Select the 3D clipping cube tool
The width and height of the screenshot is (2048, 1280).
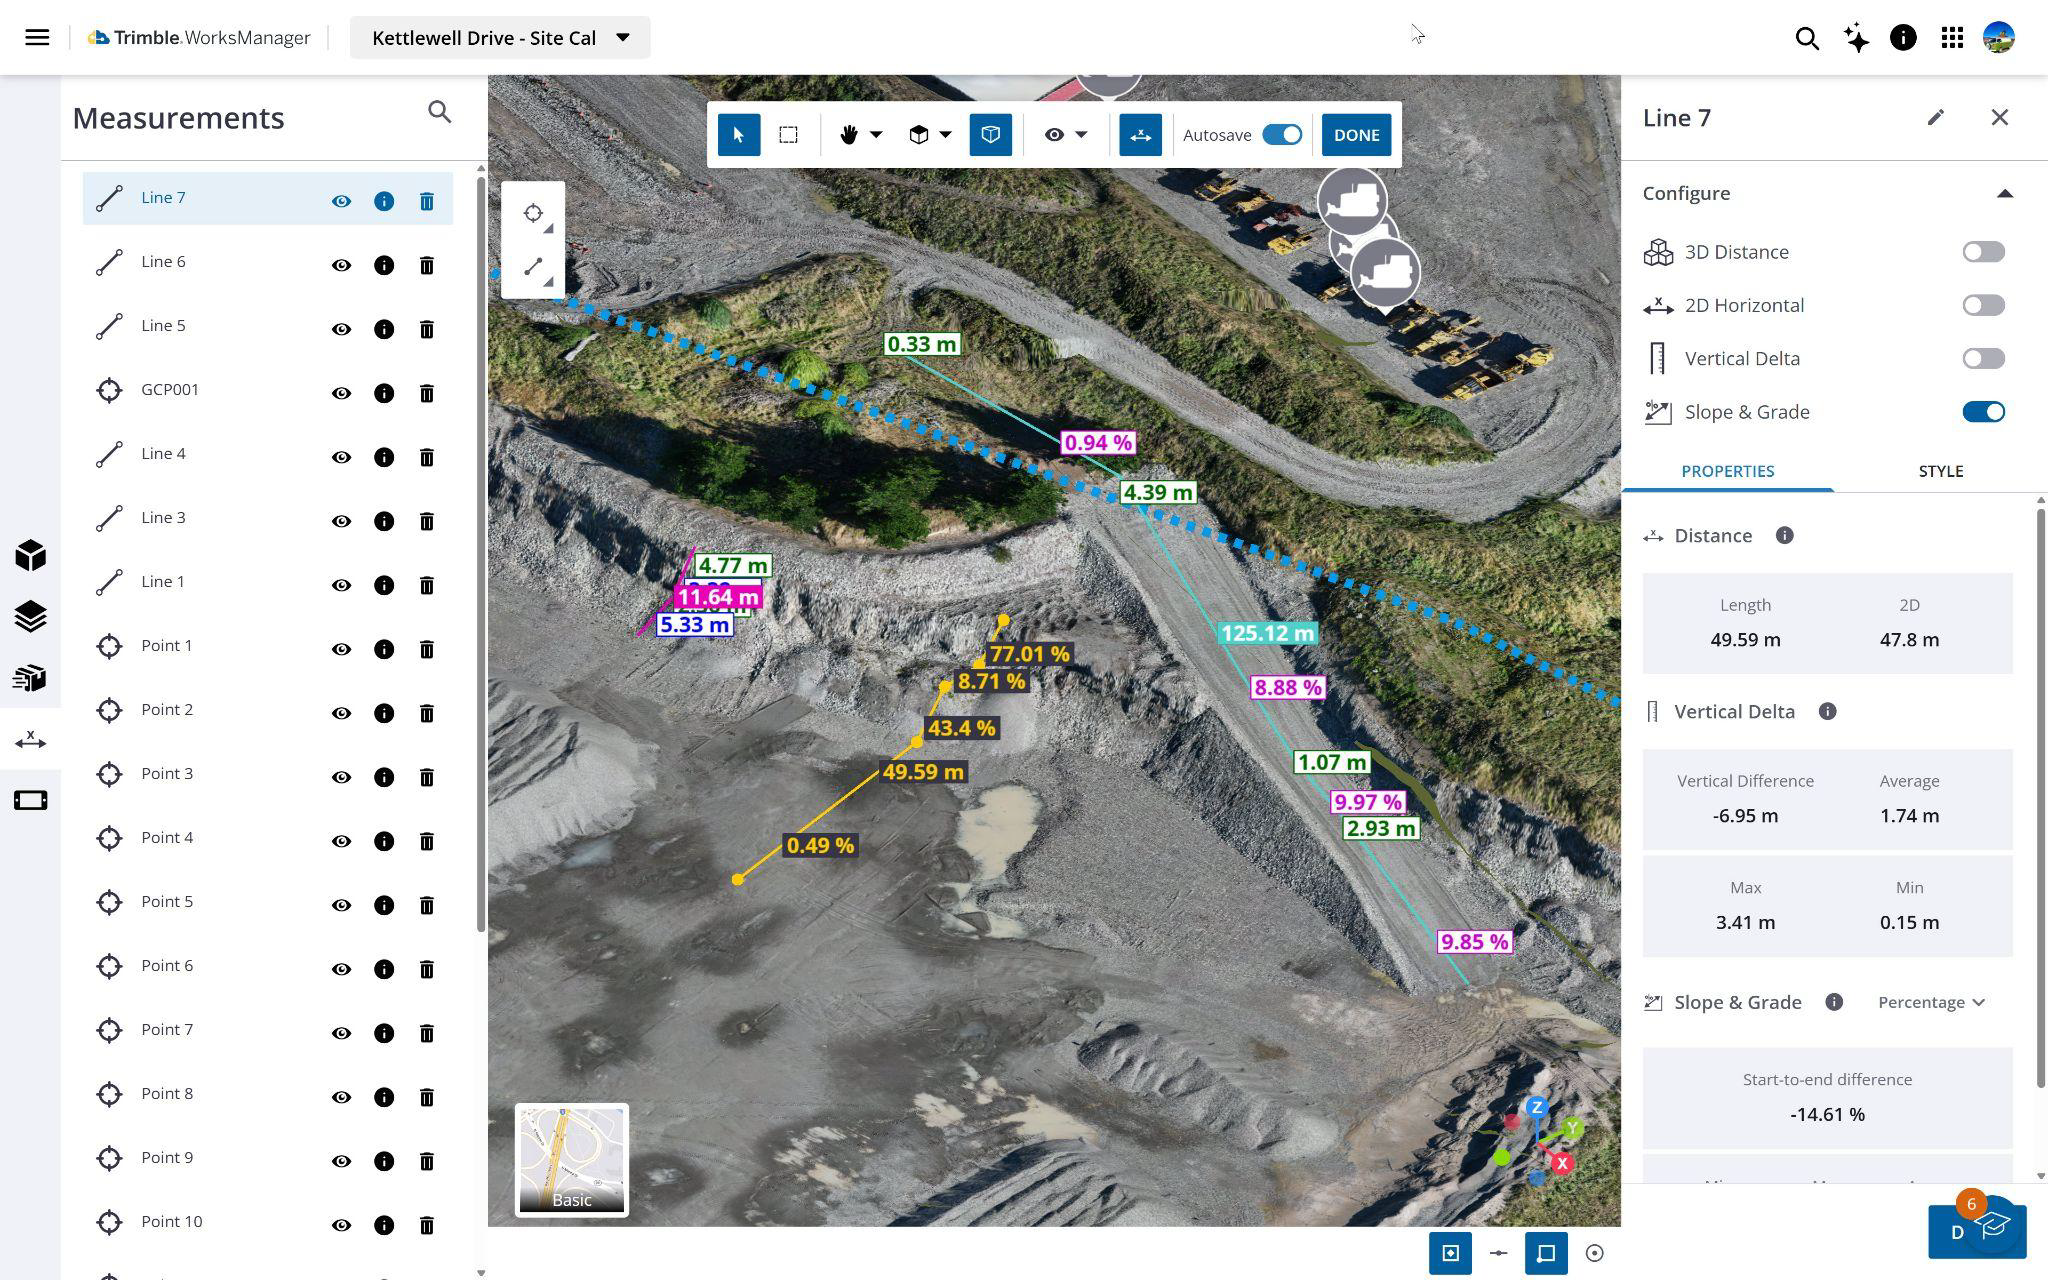[990, 134]
